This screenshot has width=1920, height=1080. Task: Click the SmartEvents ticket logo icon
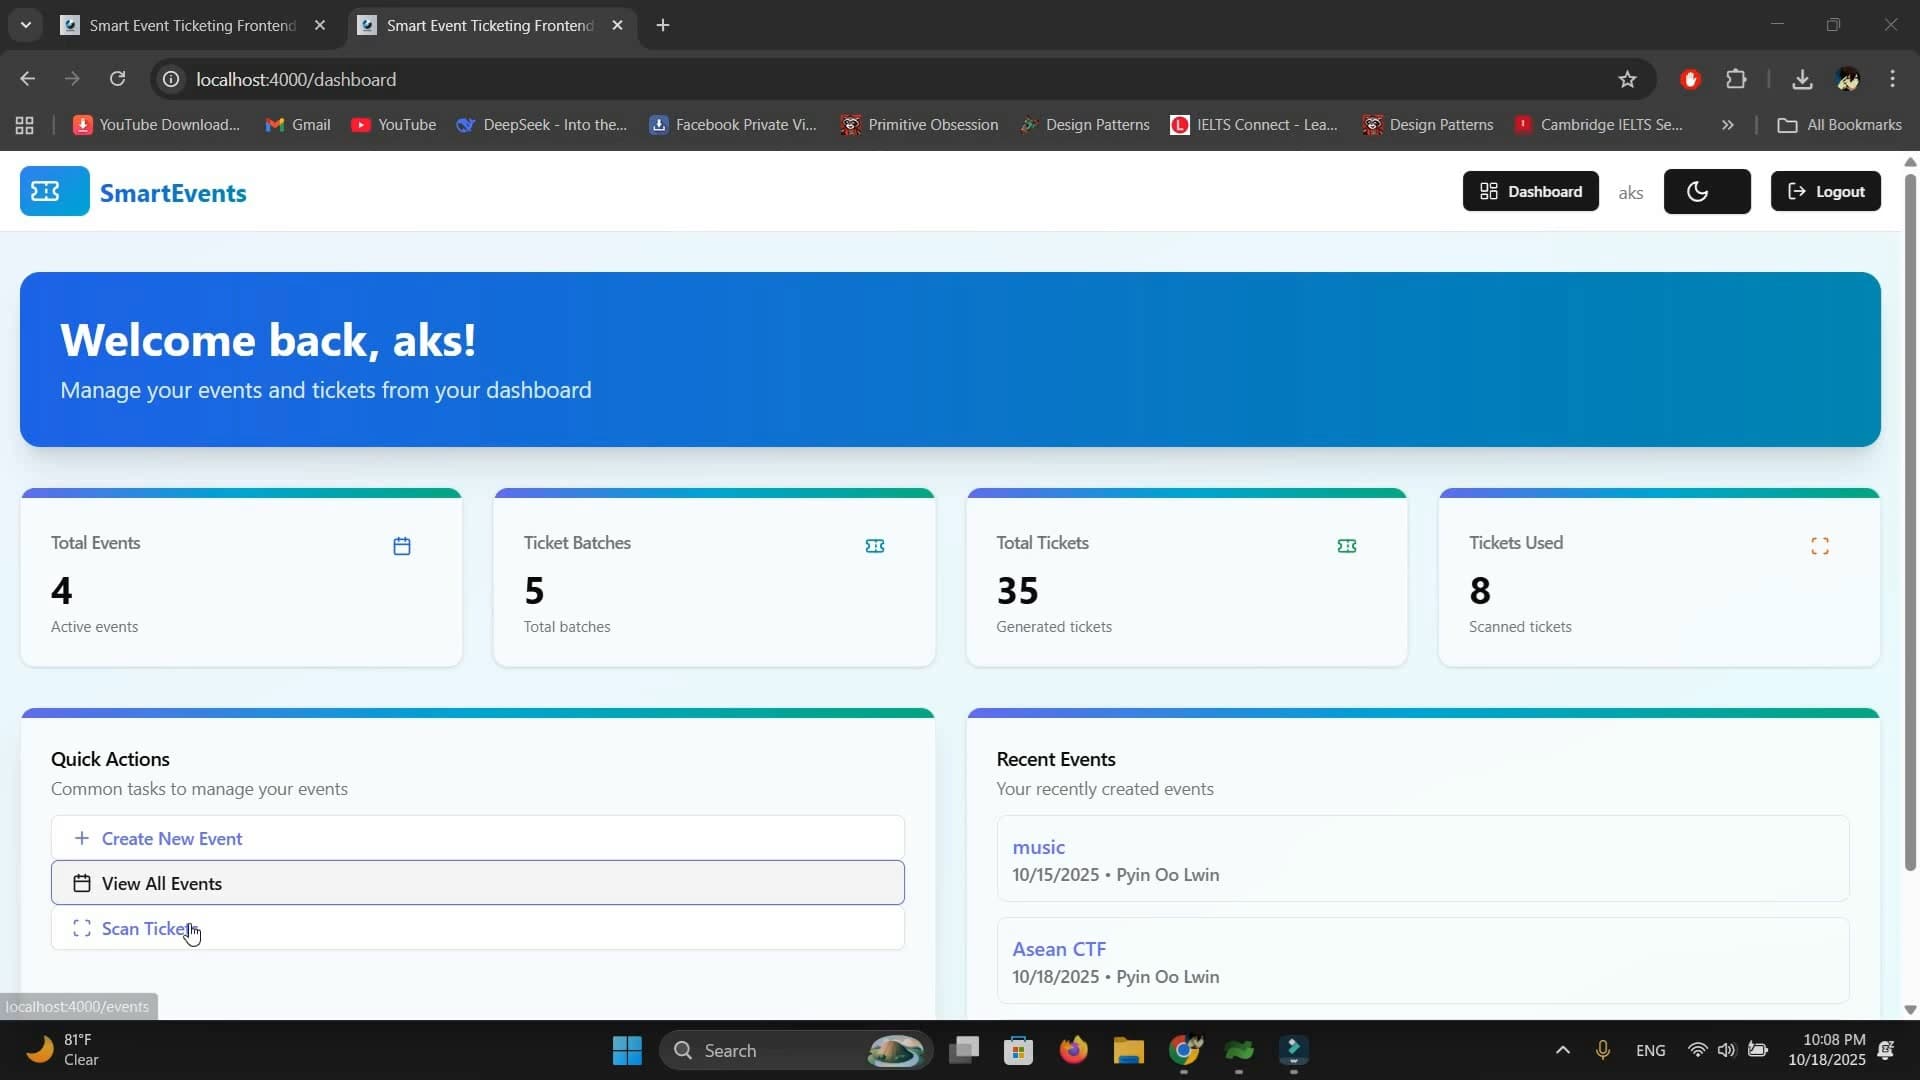pyautogui.click(x=54, y=192)
